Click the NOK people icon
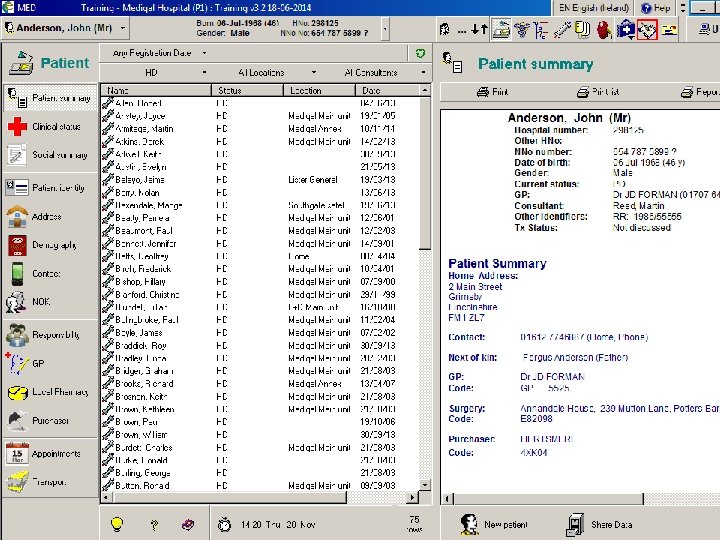The height and width of the screenshot is (540, 720). point(16,302)
